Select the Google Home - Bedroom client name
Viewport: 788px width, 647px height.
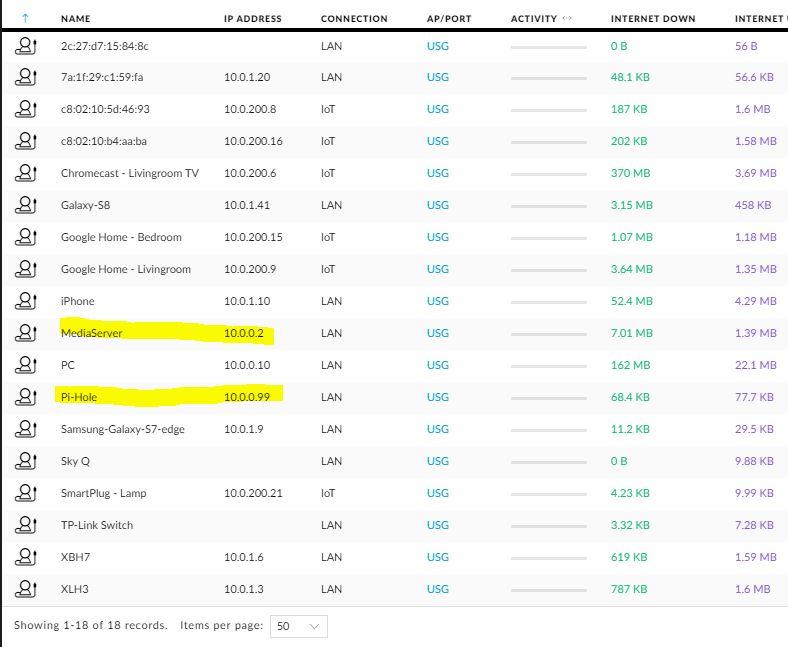(121, 237)
